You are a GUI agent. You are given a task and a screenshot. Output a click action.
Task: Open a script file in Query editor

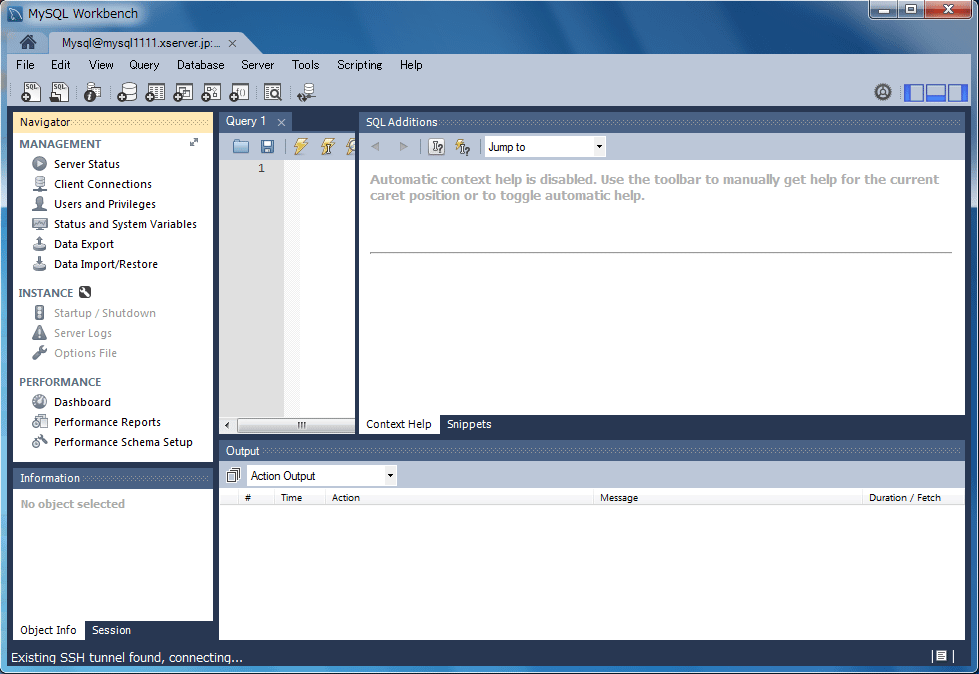240,147
